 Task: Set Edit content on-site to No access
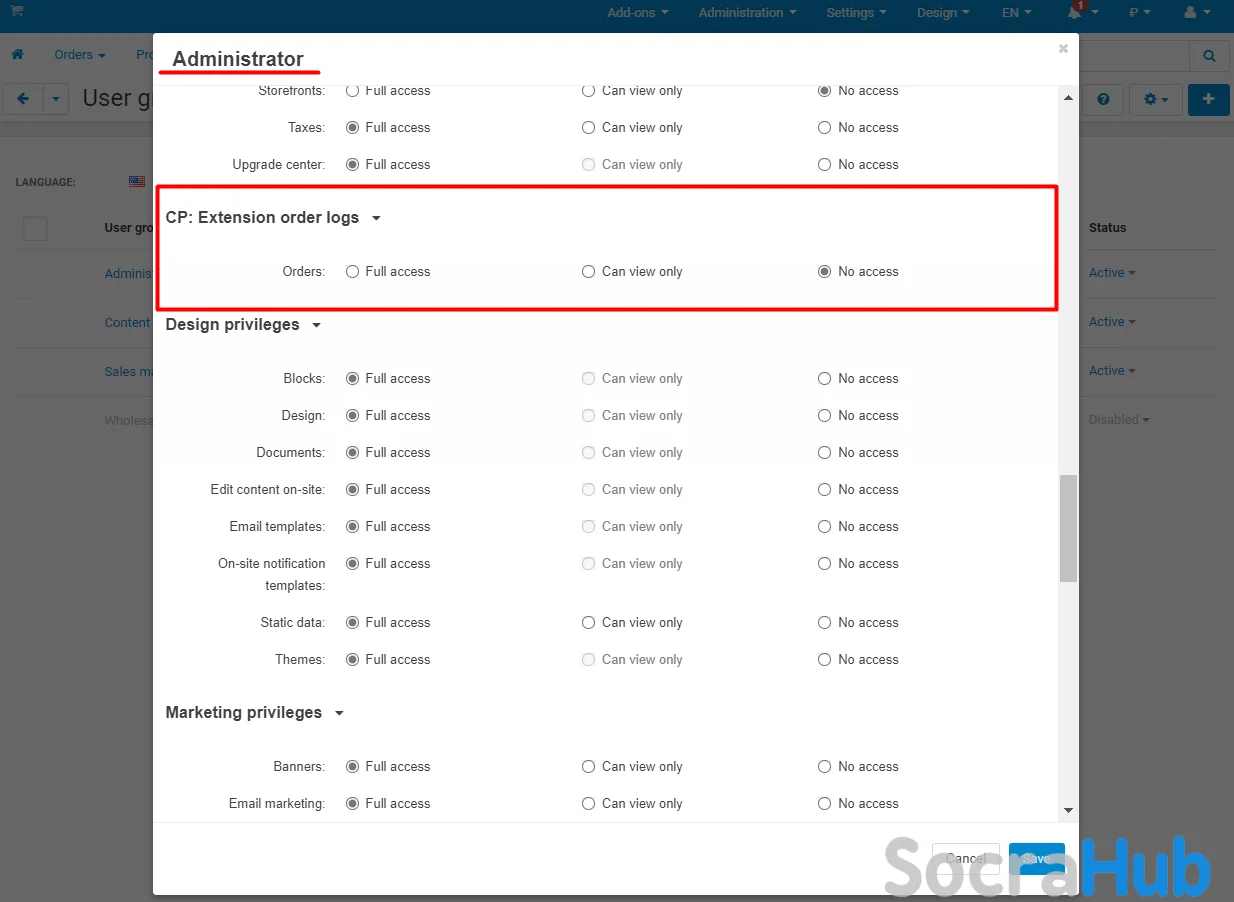(824, 490)
